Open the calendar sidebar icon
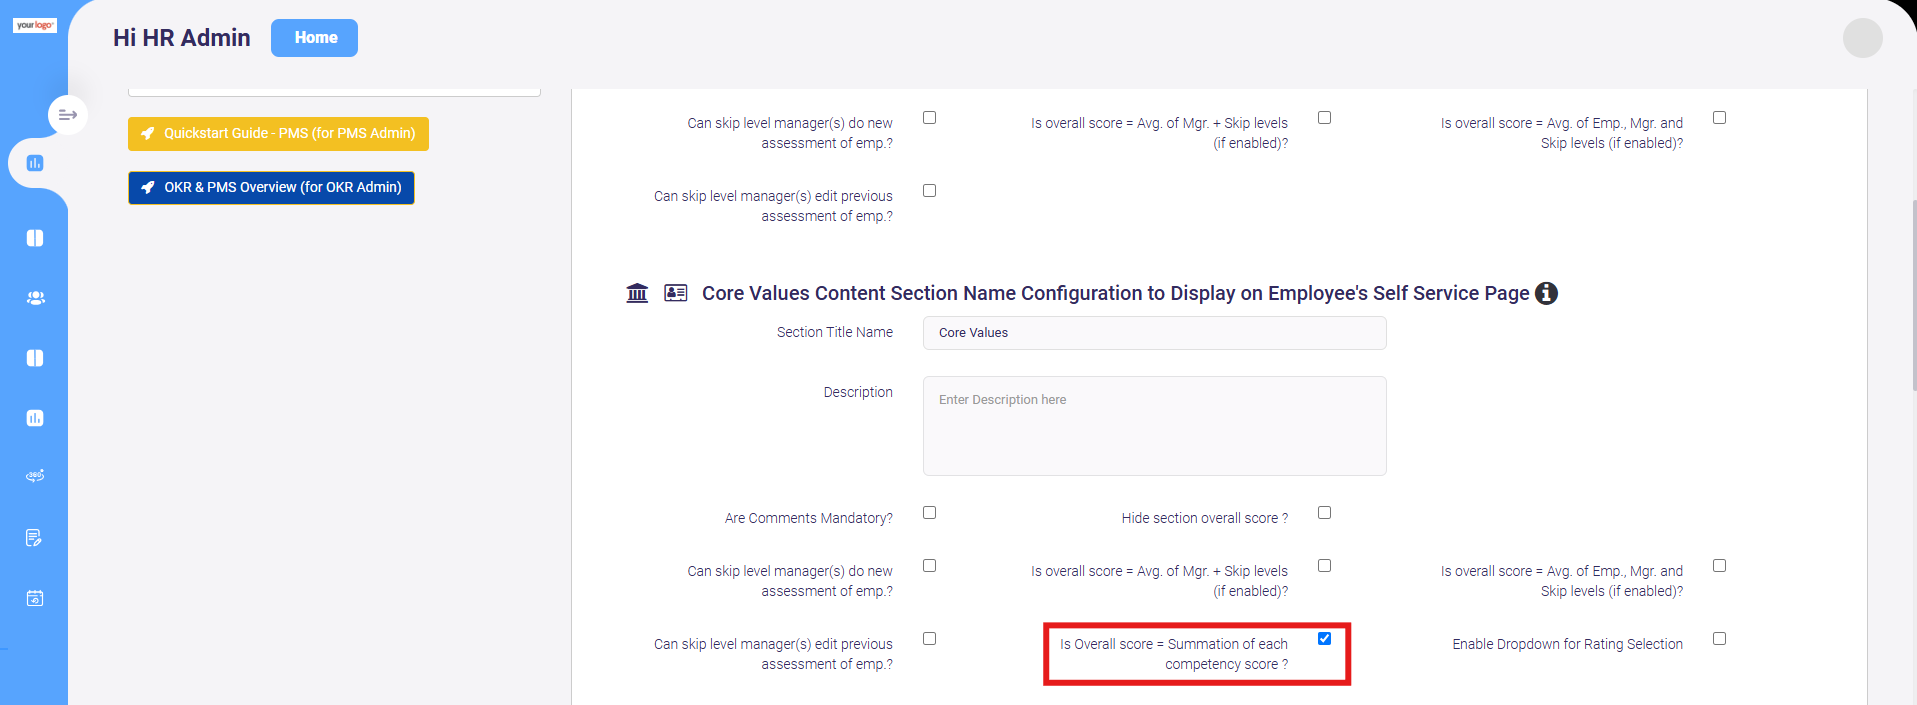1917x705 pixels. pos(35,598)
